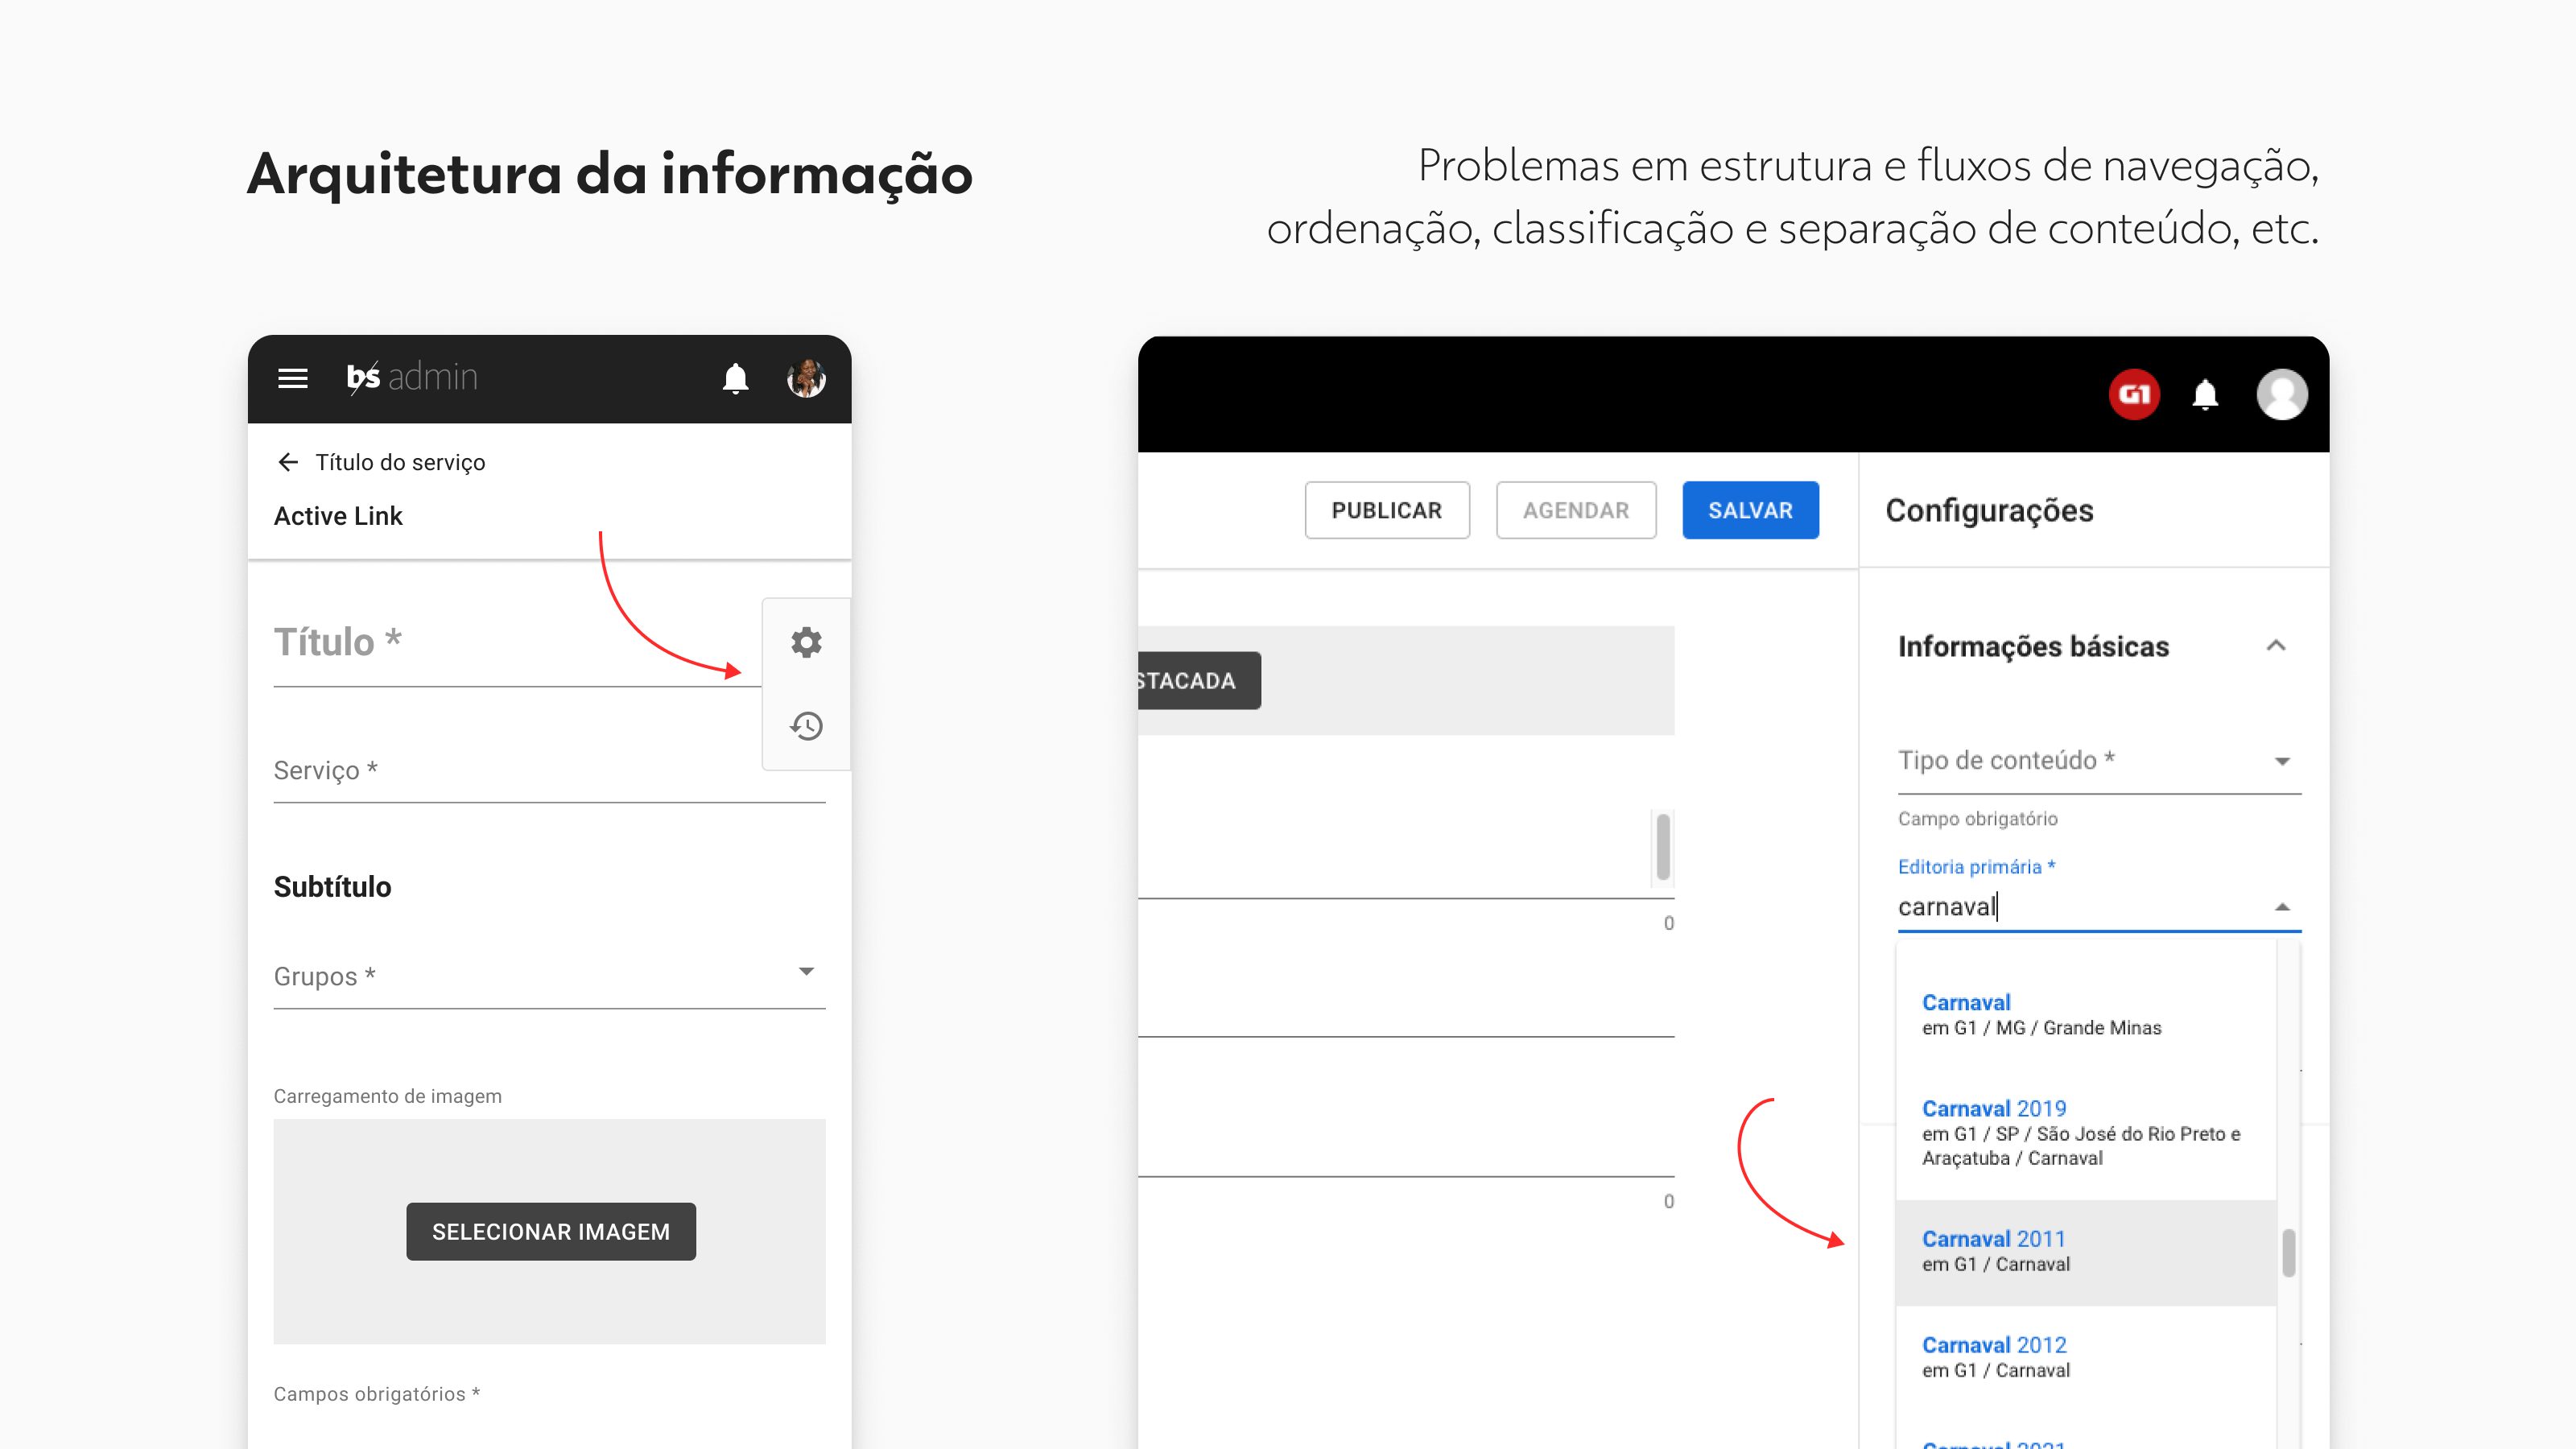
Task: Close the Editoria primária dropdown arrow
Action: [2282, 907]
